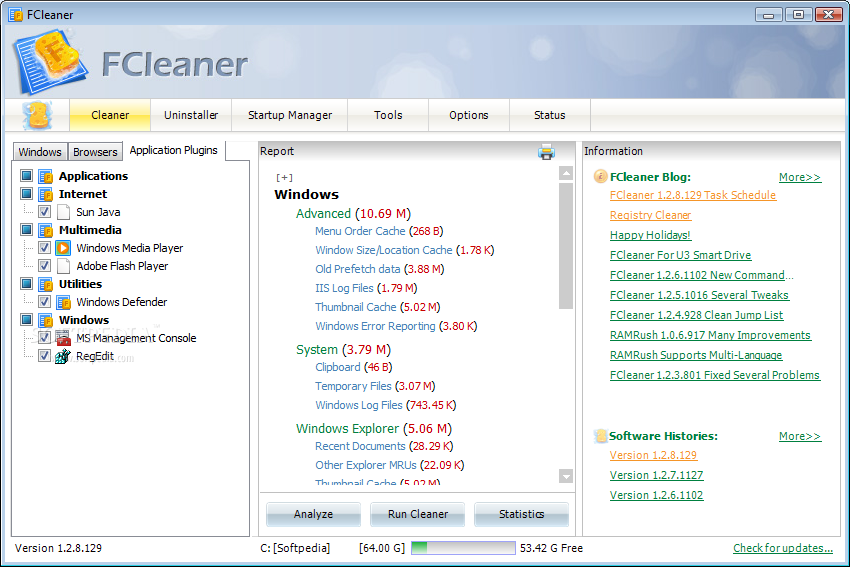
Task: Click Check for updates link
Action: click(x=783, y=548)
